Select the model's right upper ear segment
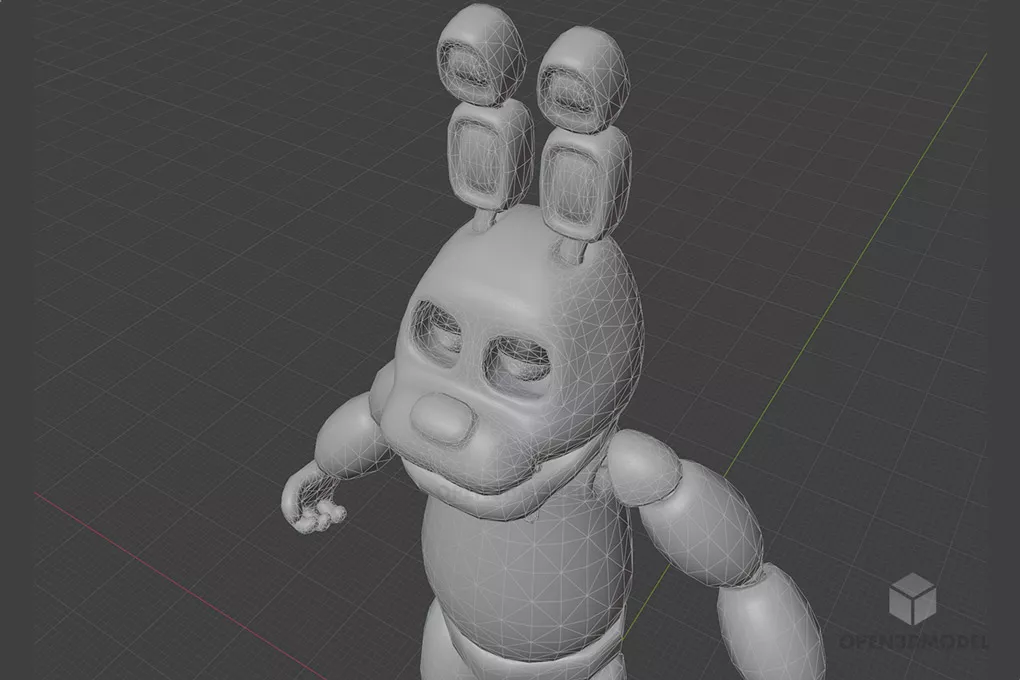Screen dimensions: 1020x680 (x=583, y=79)
